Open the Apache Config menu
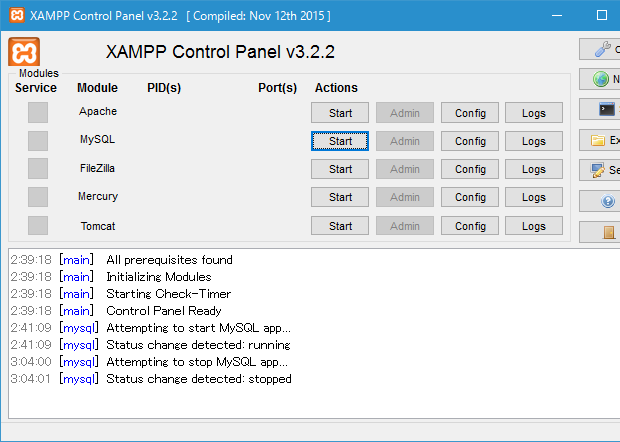 470,113
